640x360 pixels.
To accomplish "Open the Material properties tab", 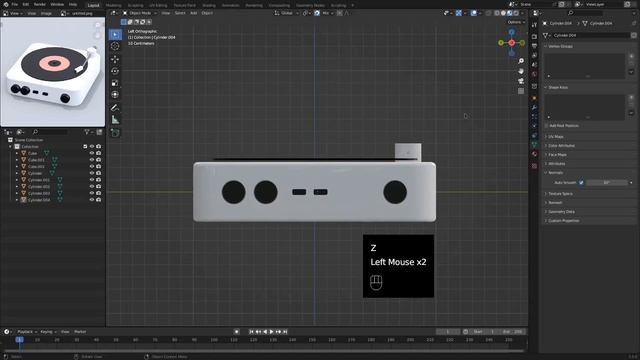I will coord(534,154).
